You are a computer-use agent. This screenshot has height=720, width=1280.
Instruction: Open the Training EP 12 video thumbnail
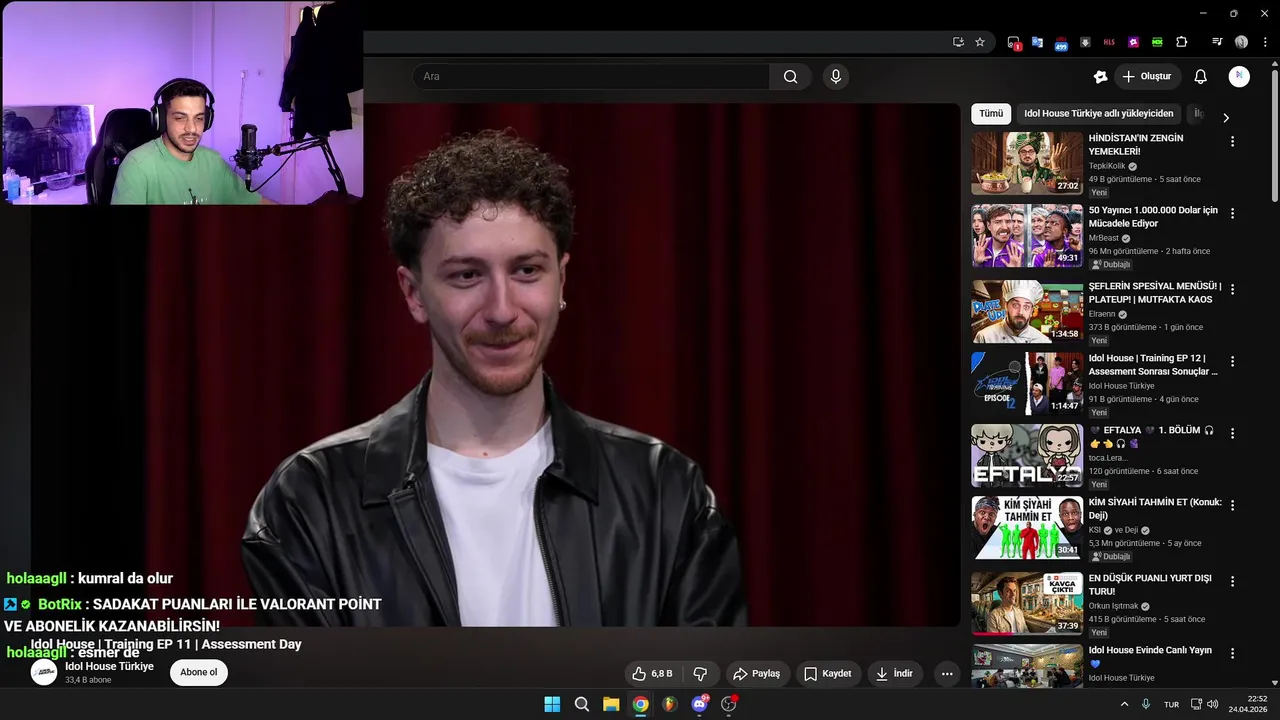1027,383
